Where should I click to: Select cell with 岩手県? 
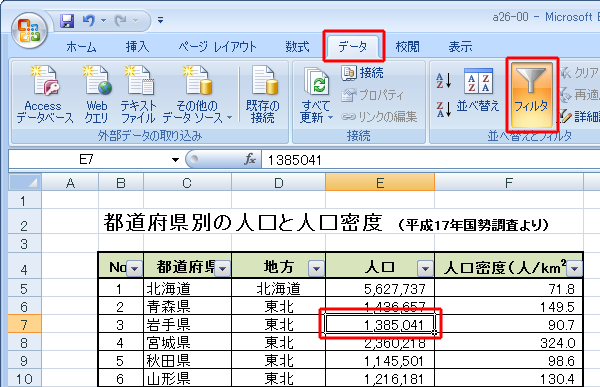[188, 325]
